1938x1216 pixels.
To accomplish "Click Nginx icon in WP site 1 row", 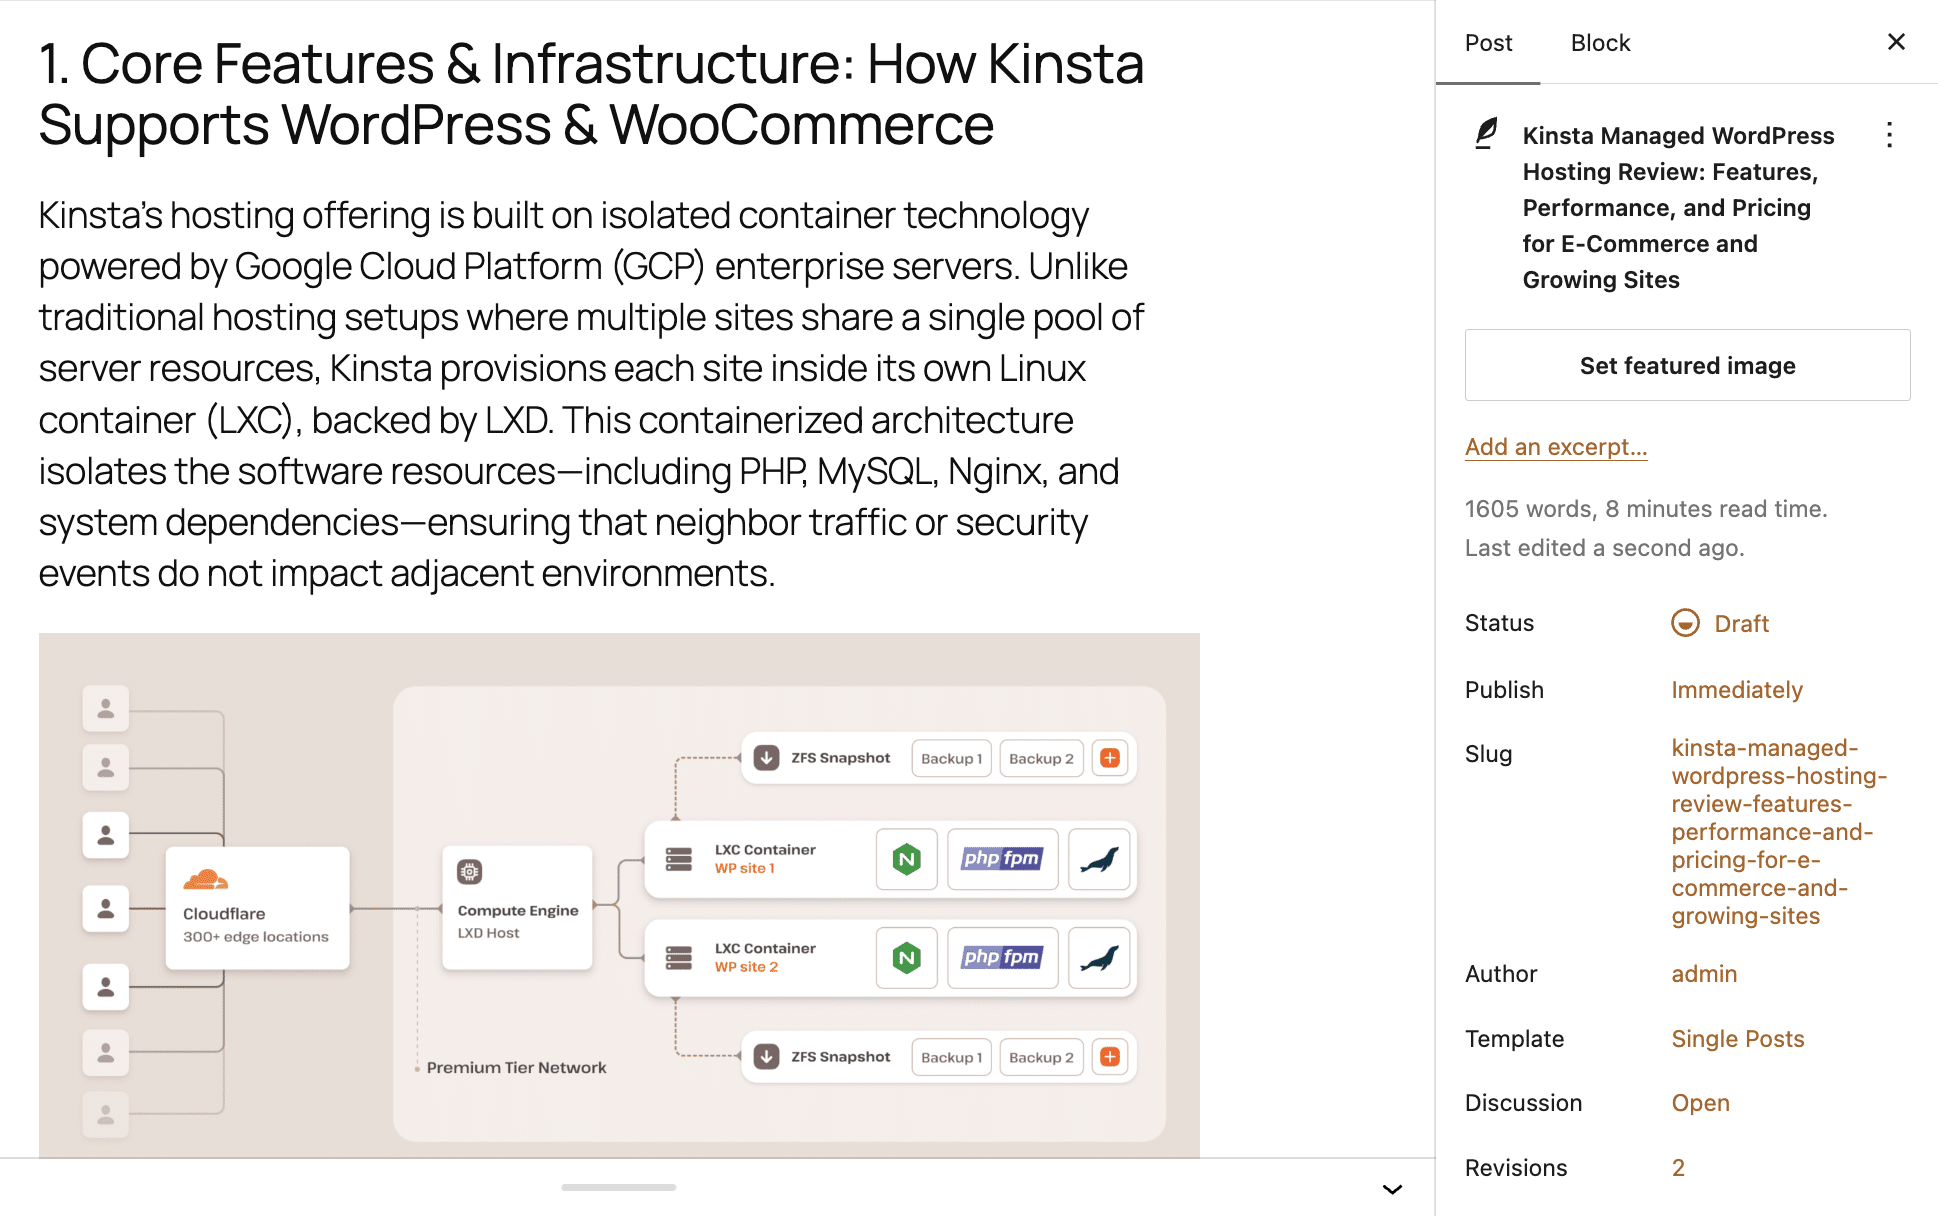I will click(906, 859).
